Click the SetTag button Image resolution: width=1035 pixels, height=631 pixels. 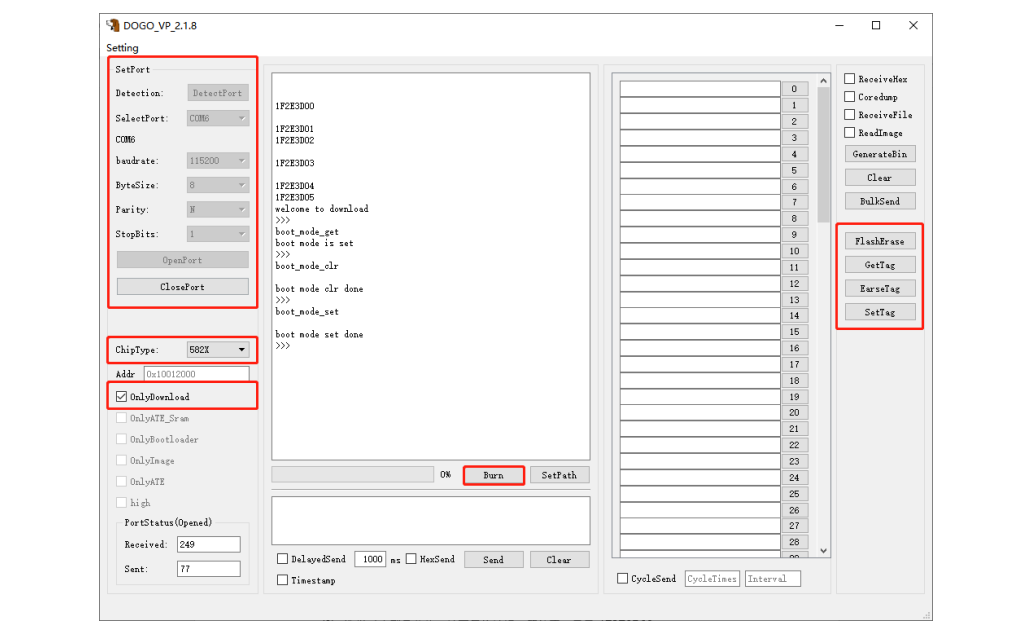click(880, 312)
